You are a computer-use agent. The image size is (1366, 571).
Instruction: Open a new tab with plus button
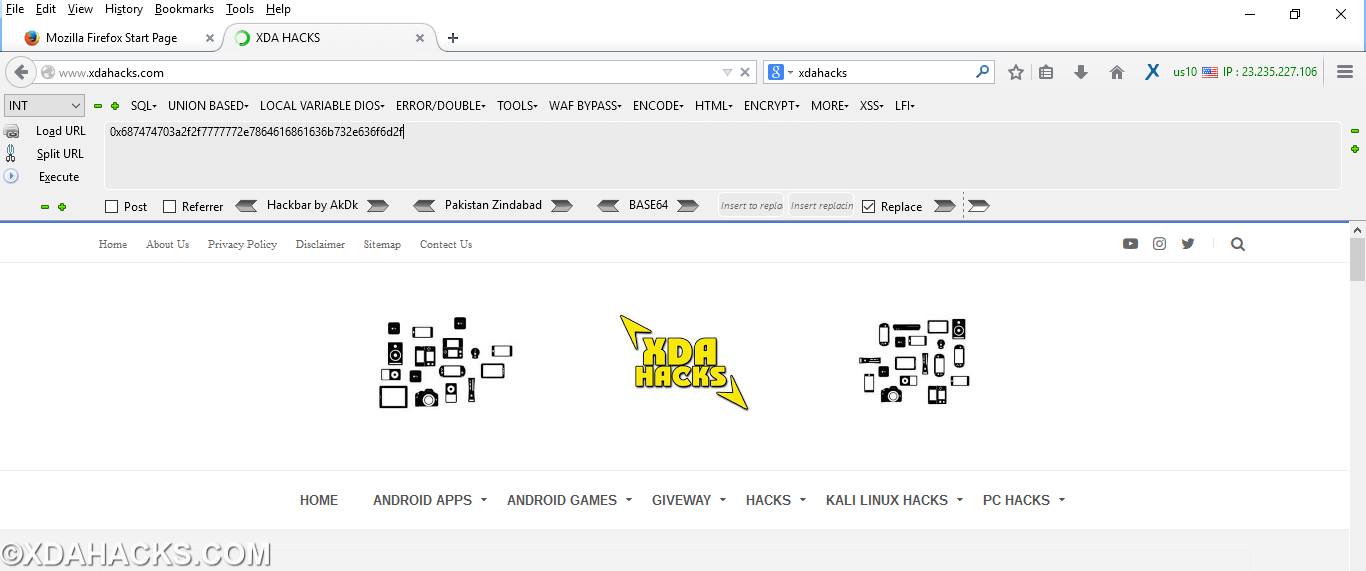pyautogui.click(x=453, y=38)
